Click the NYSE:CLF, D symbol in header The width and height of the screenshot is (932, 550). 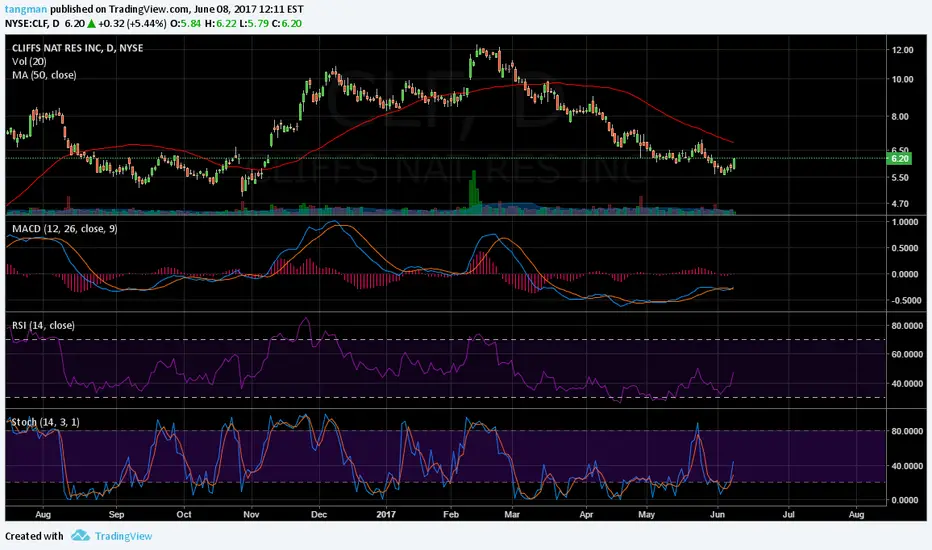[32, 23]
